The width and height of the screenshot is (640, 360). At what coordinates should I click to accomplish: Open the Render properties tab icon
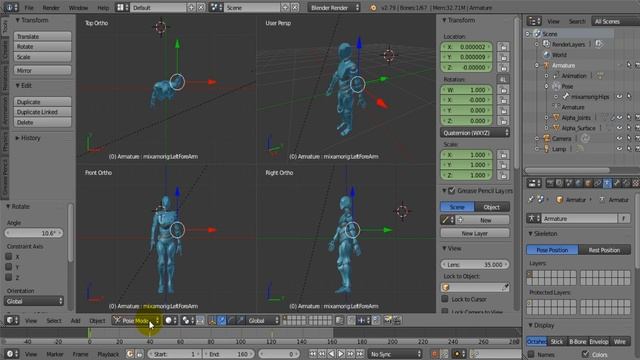pyautogui.click(x=550, y=184)
